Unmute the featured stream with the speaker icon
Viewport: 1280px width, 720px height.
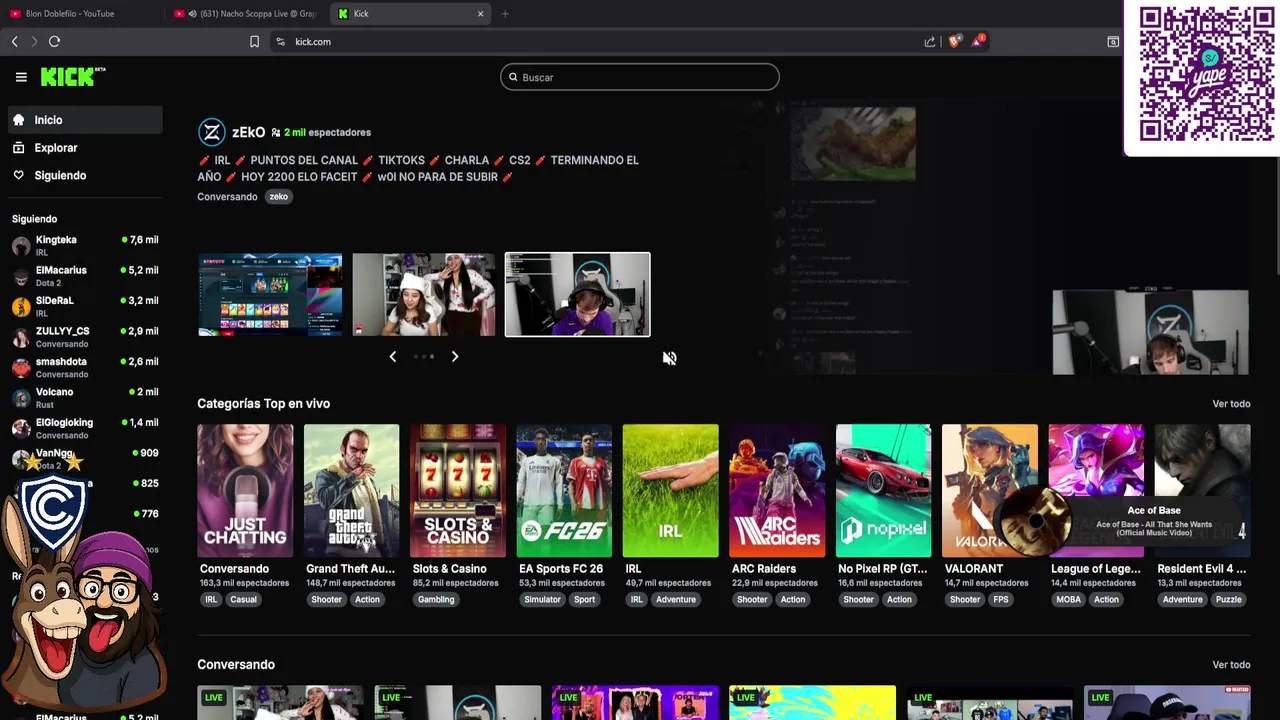(x=669, y=358)
